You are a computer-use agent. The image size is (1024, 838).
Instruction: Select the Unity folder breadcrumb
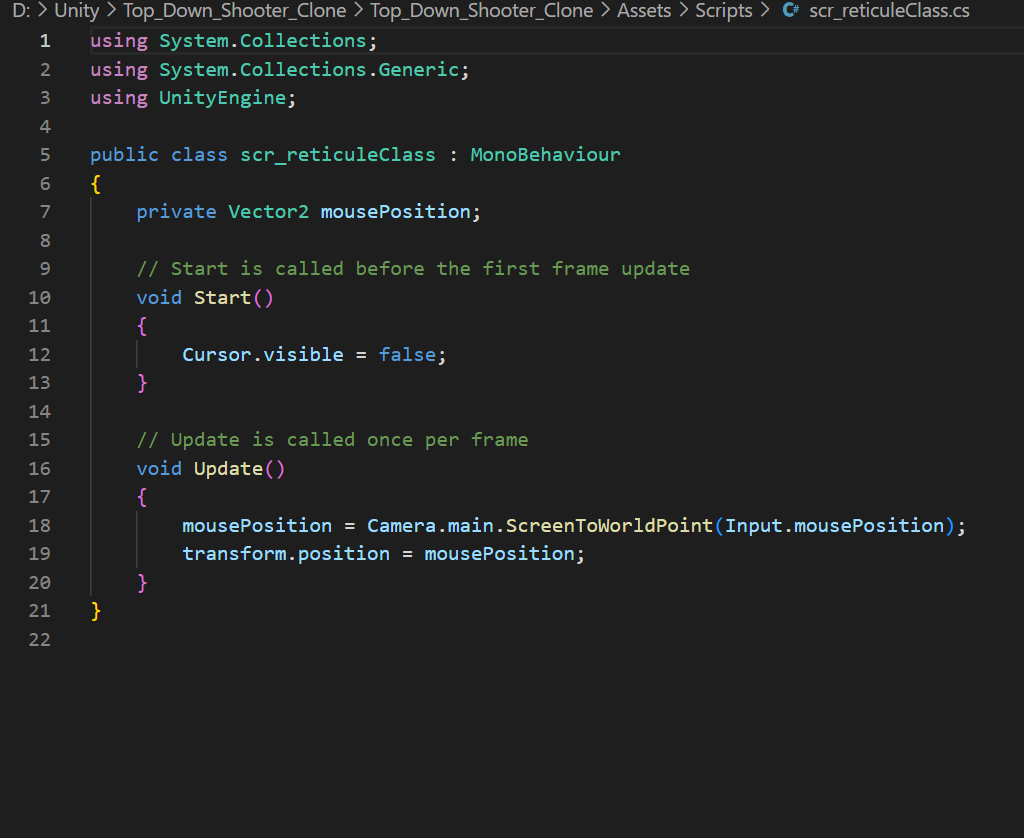[x=76, y=12]
